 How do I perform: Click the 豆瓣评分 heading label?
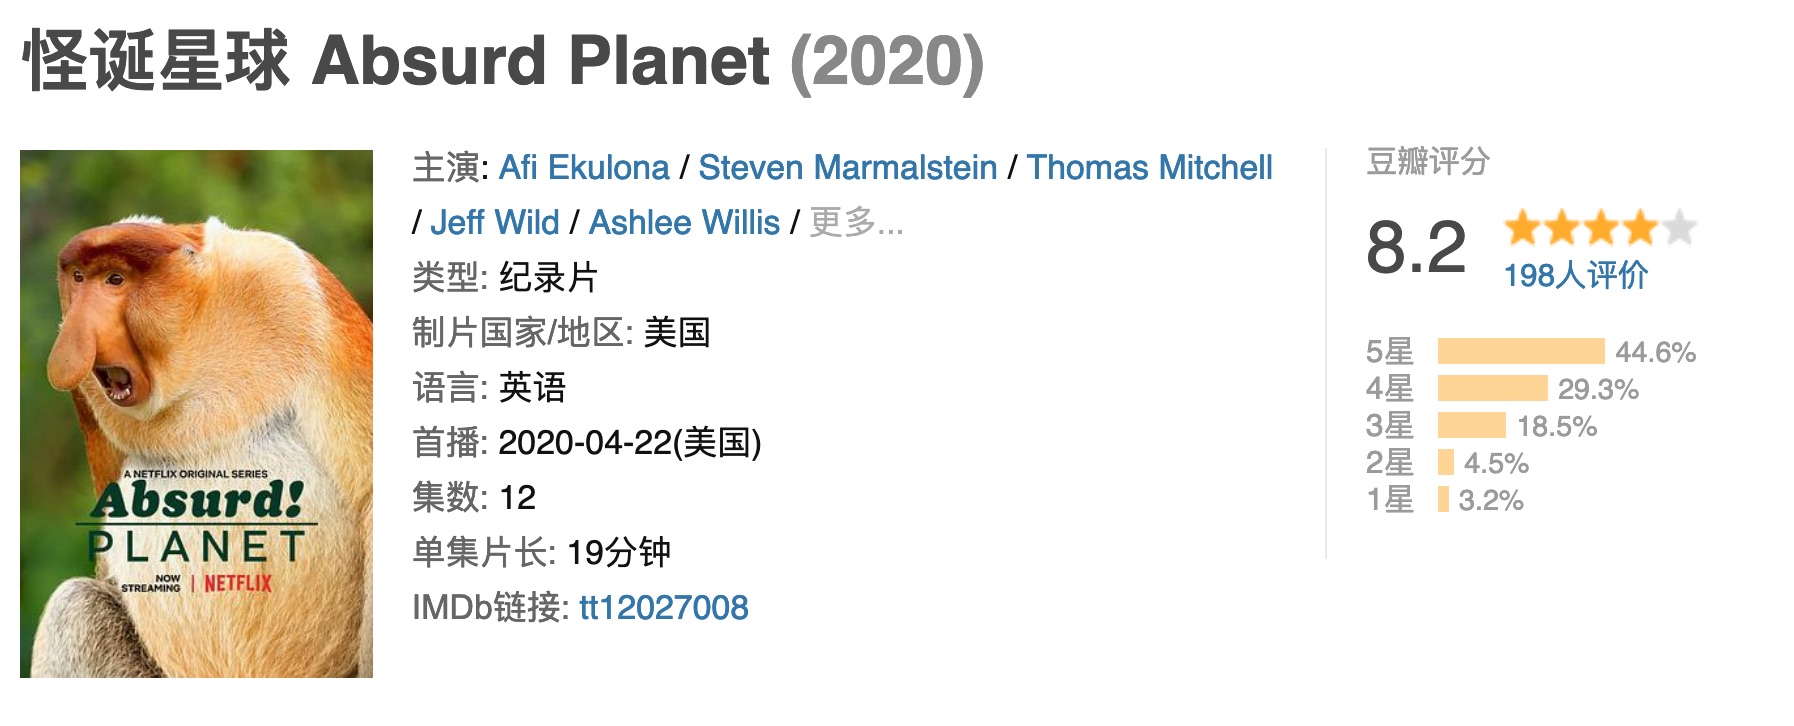(1427, 162)
